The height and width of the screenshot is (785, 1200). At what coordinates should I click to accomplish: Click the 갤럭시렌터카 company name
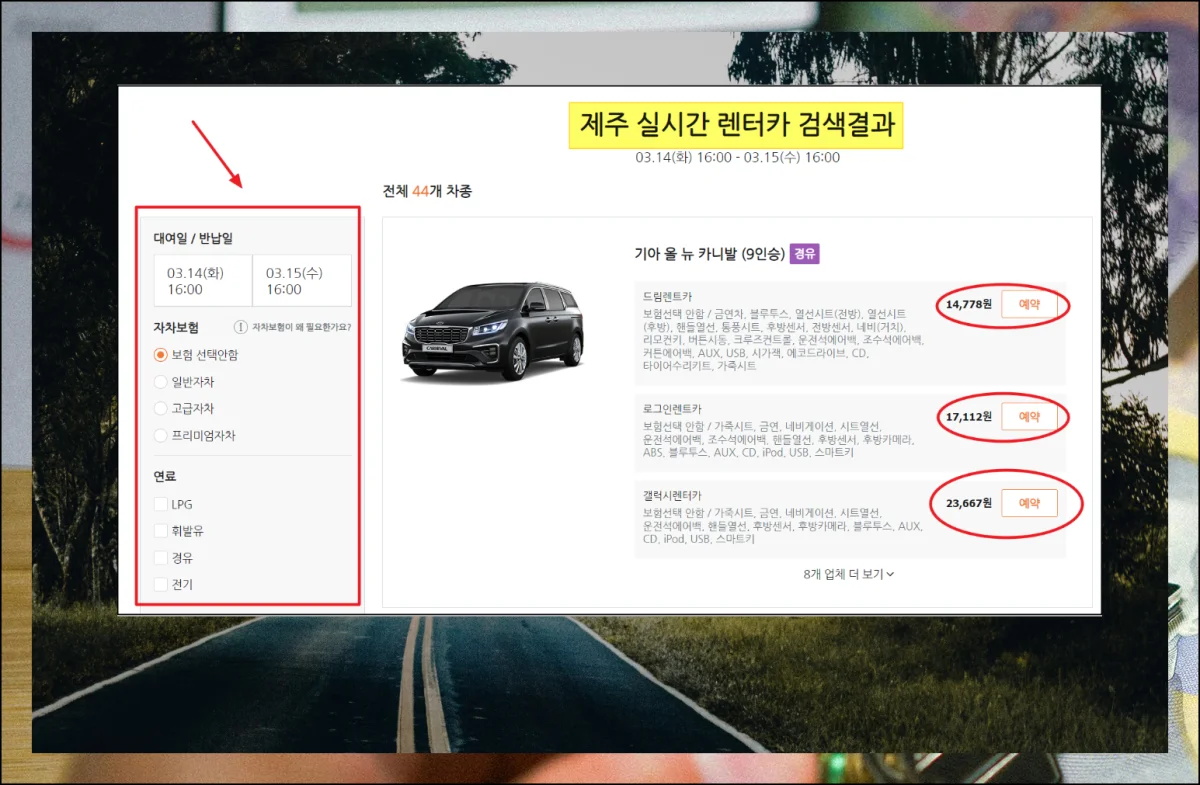pos(672,495)
